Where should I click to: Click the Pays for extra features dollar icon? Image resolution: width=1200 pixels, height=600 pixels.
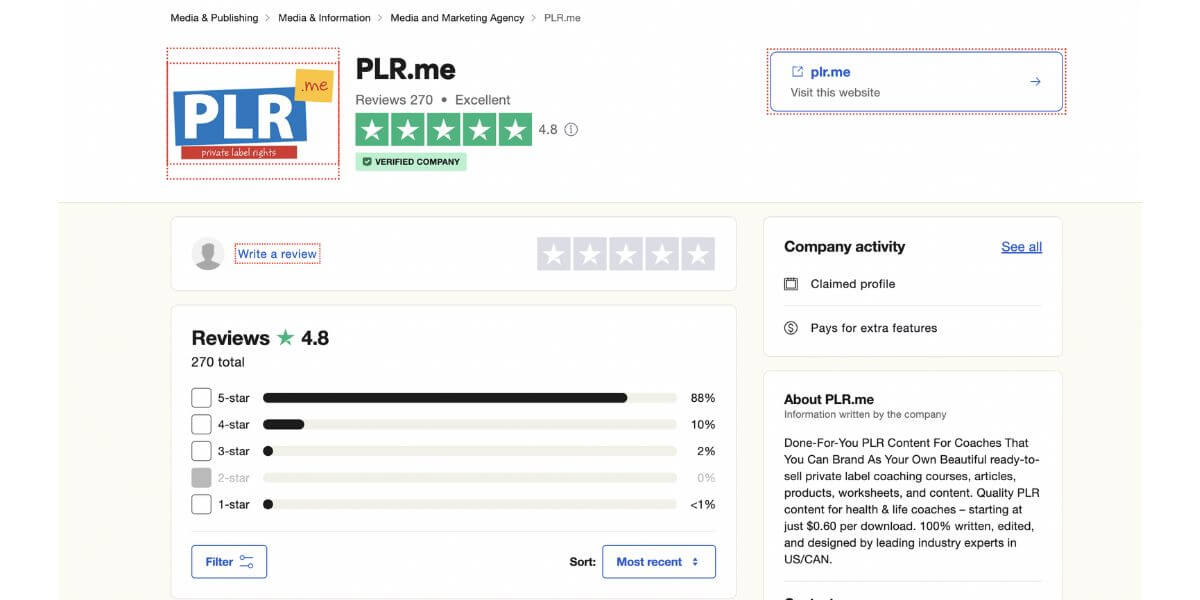pyautogui.click(x=790, y=327)
